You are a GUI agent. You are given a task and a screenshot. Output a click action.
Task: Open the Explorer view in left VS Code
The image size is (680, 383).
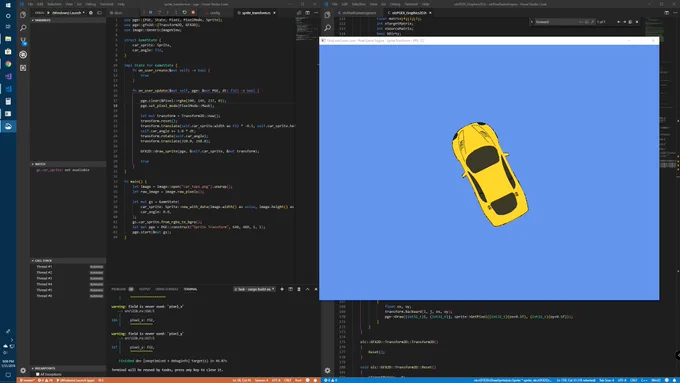[23, 15]
